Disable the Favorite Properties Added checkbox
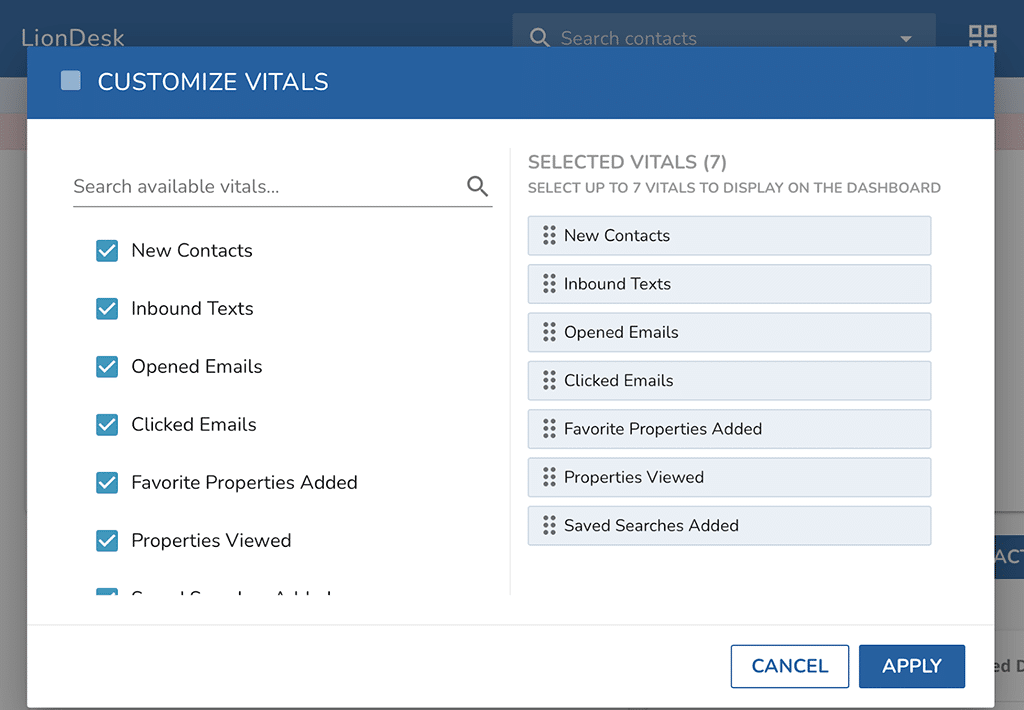 [107, 483]
